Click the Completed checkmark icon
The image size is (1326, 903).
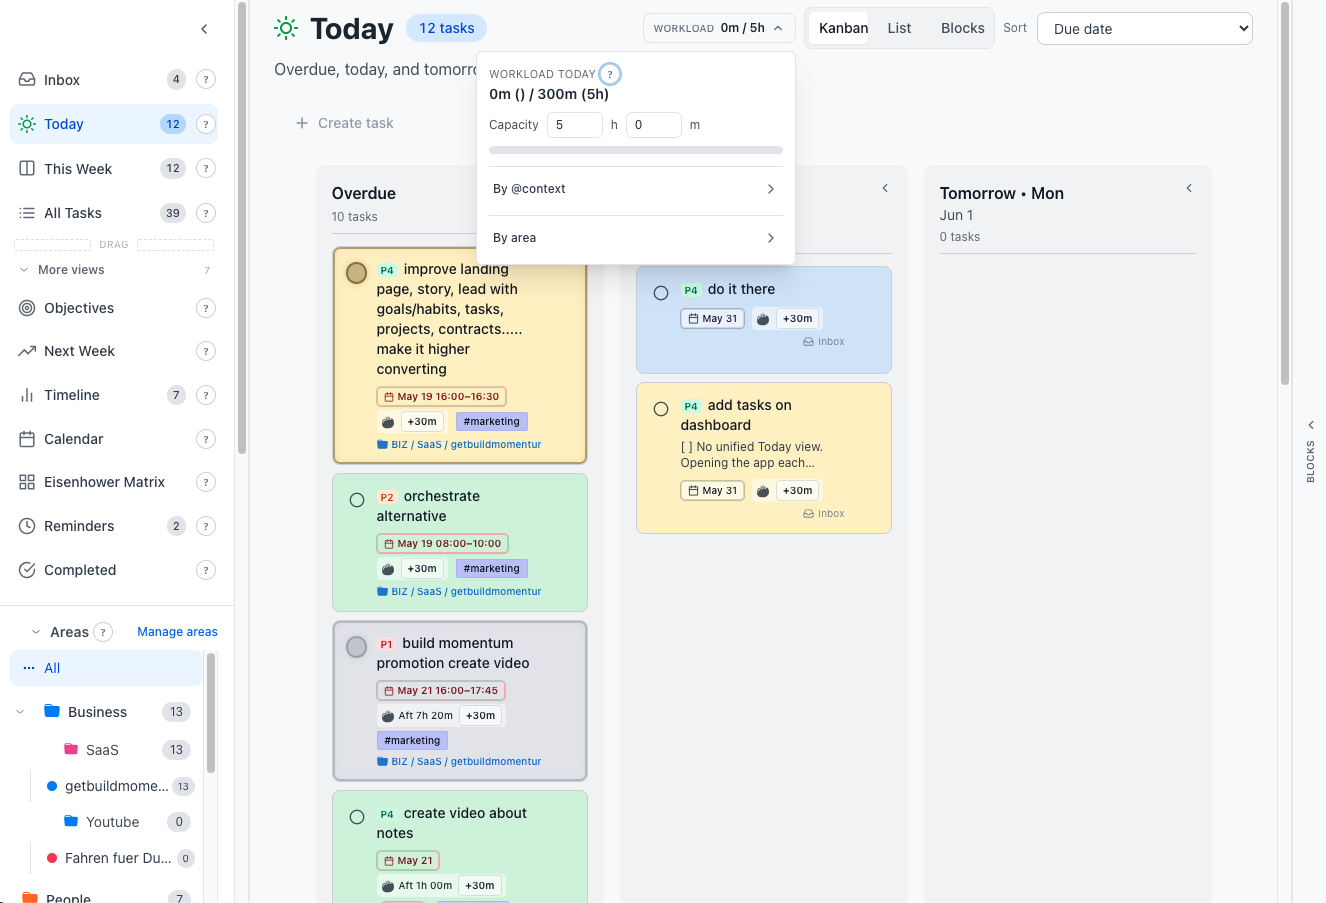pos(27,570)
